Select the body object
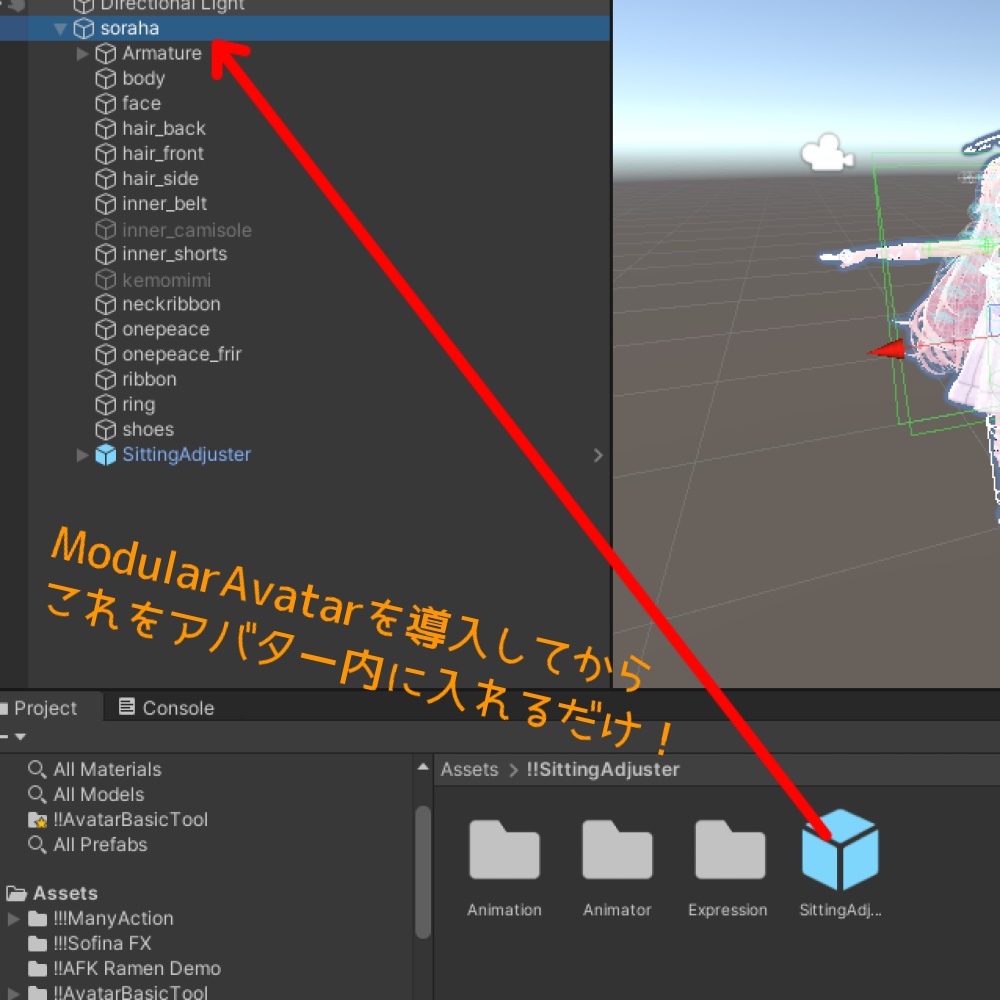 [143, 78]
